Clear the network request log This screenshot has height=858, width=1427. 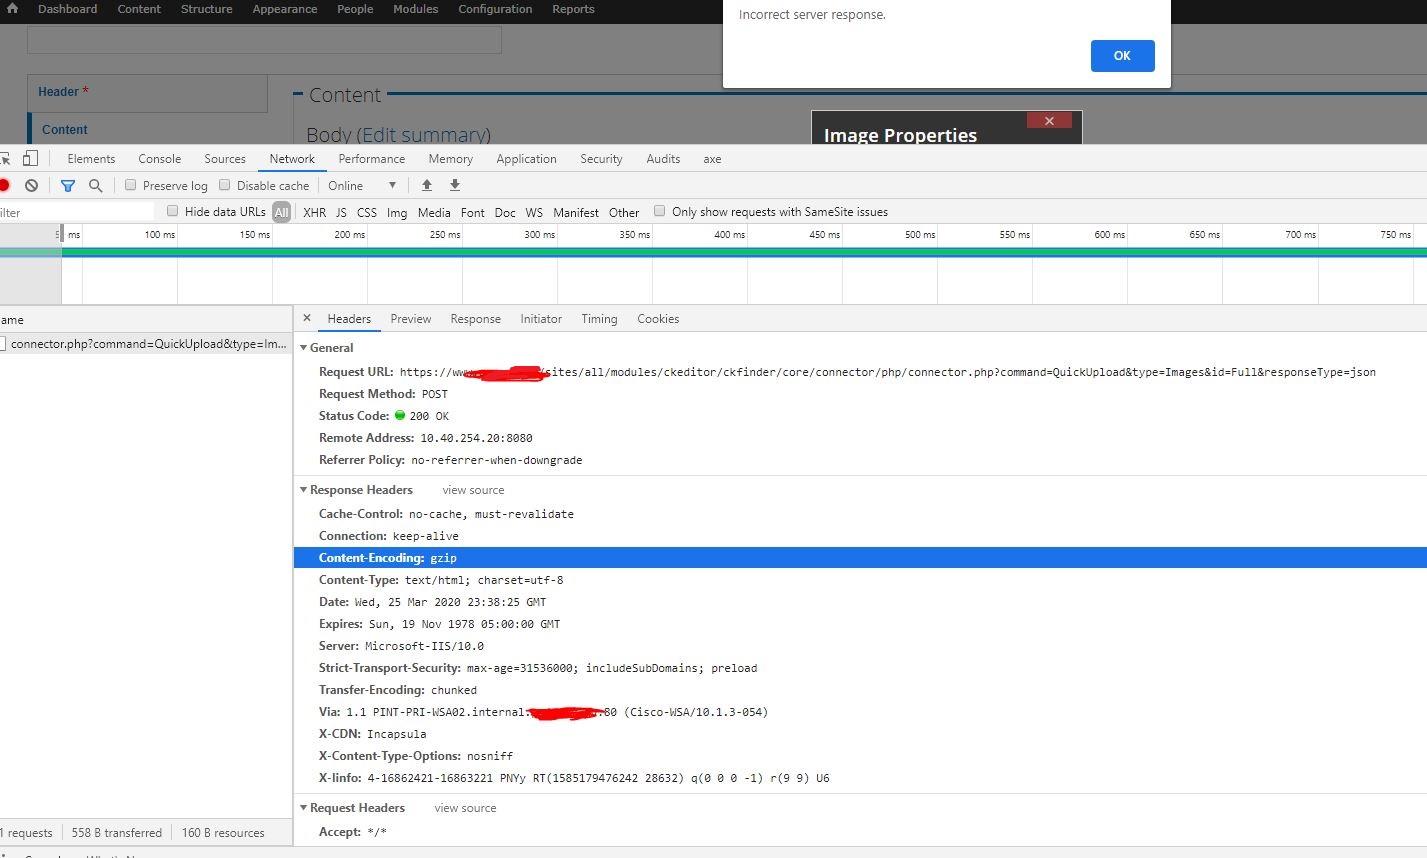point(31,185)
